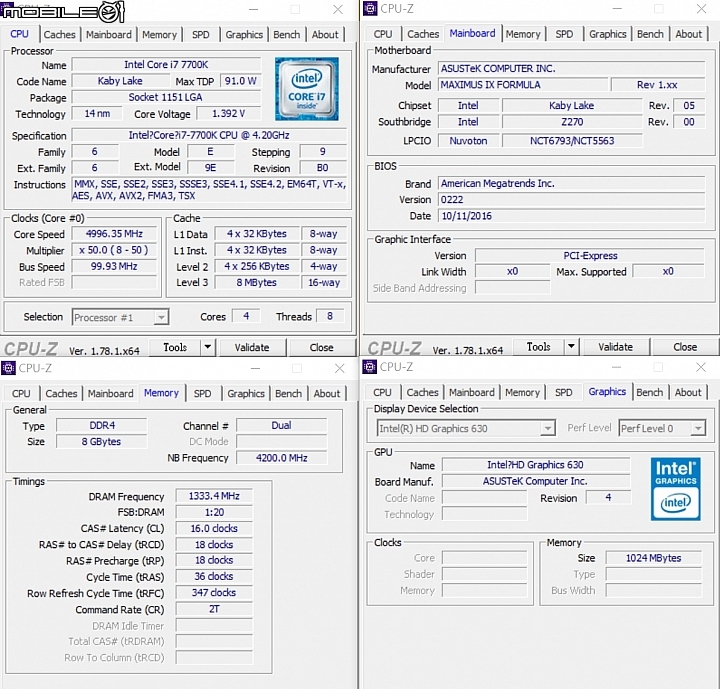Click memory type DDR4 value
The width and height of the screenshot is (720, 689).
(102, 425)
